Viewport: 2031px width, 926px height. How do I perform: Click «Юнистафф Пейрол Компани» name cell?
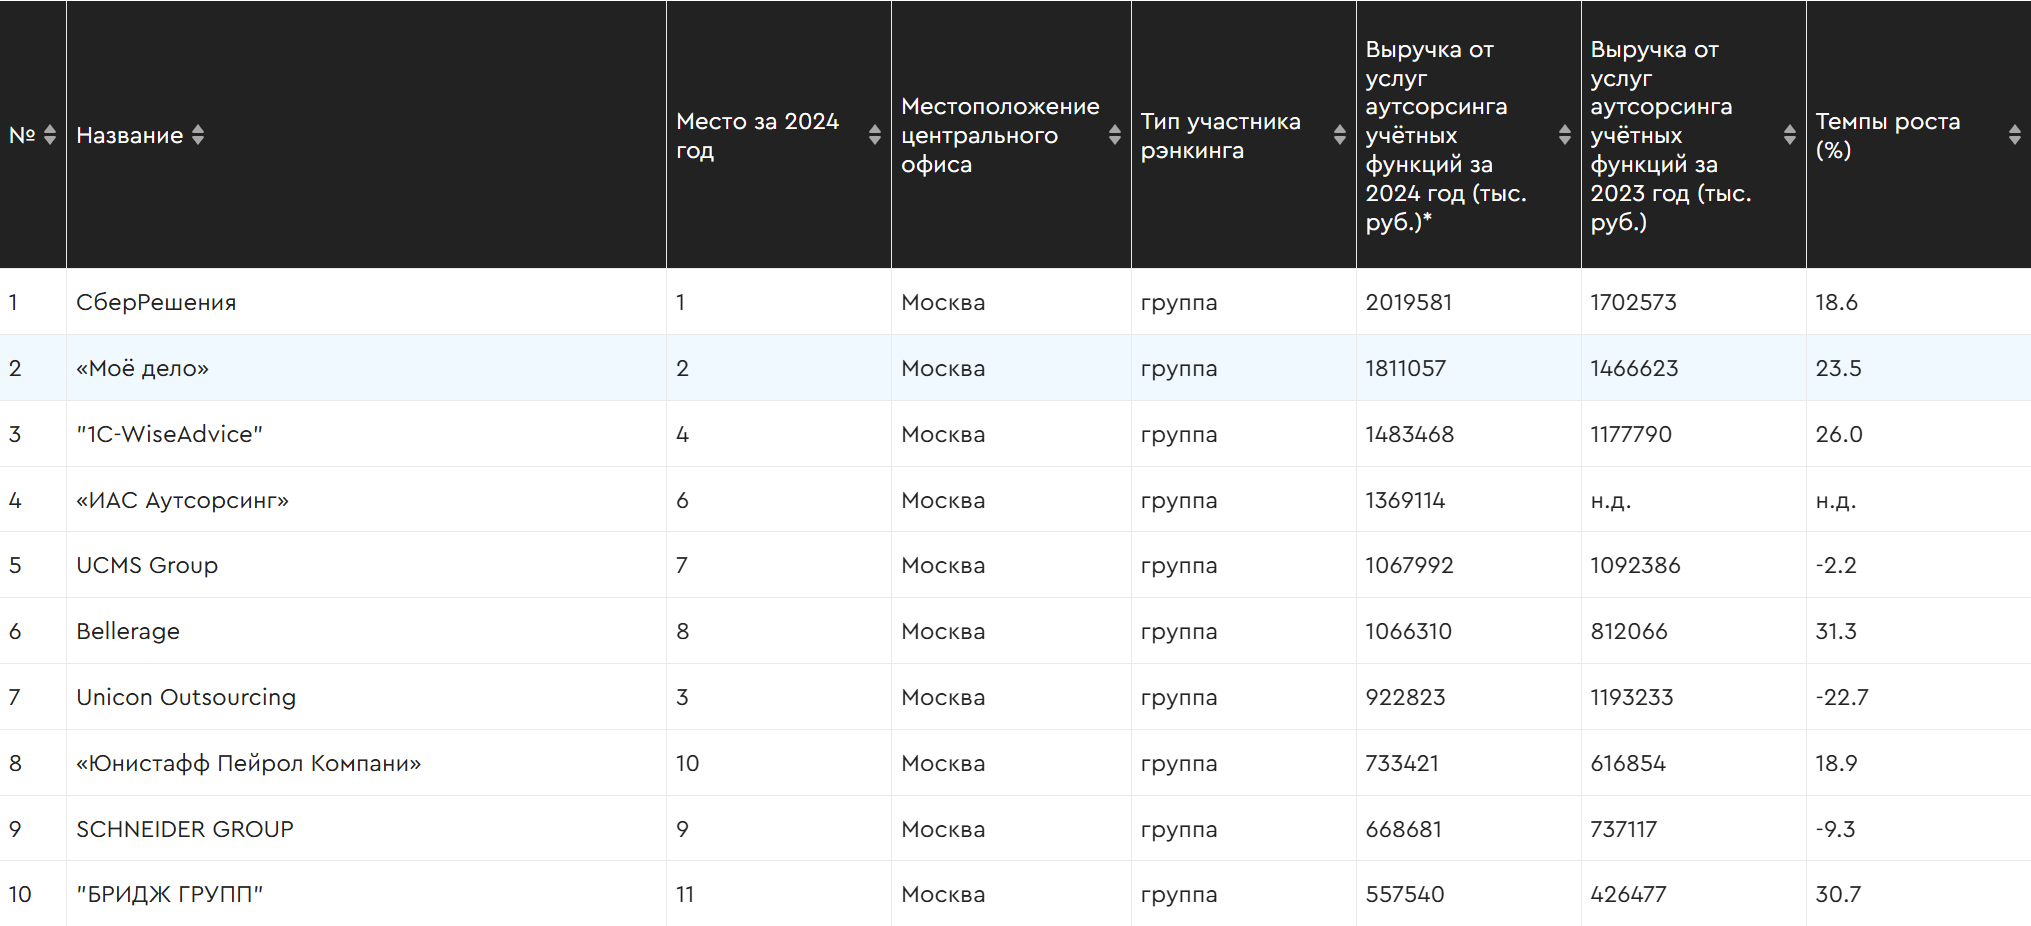(x=248, y=763)
